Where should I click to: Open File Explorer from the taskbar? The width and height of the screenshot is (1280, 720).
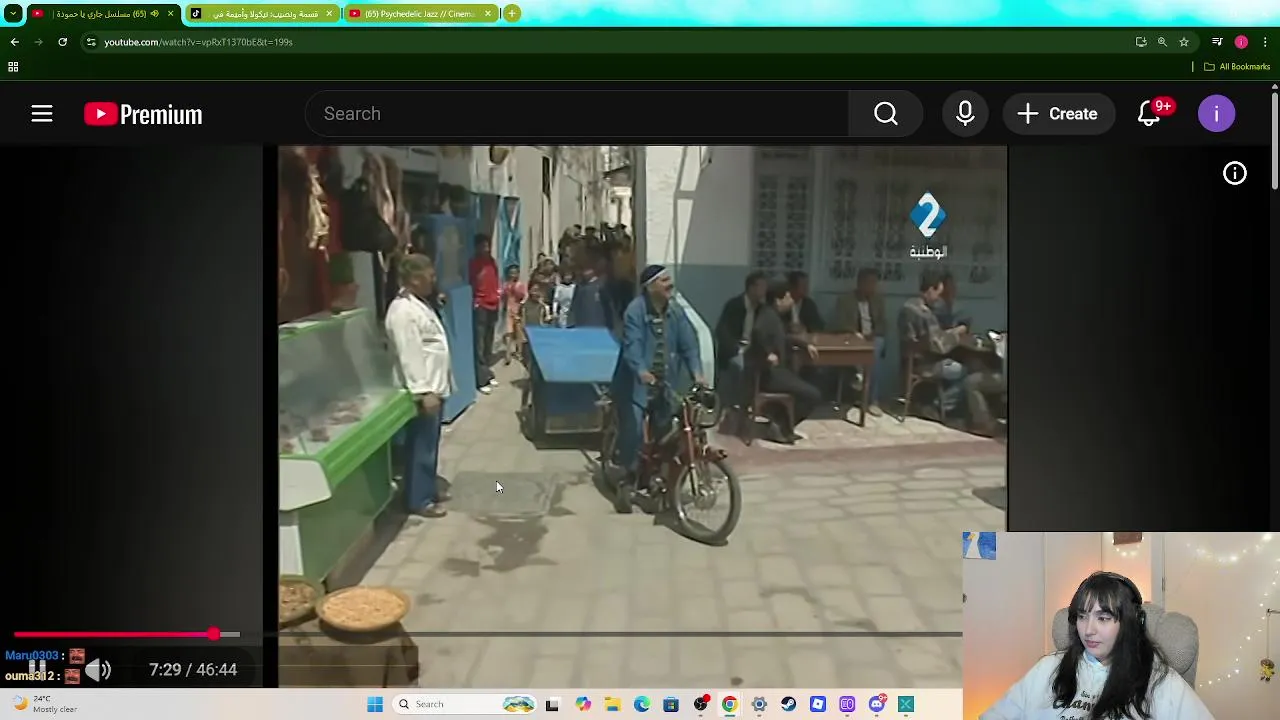pyautogui.click(x=612, y=704)
